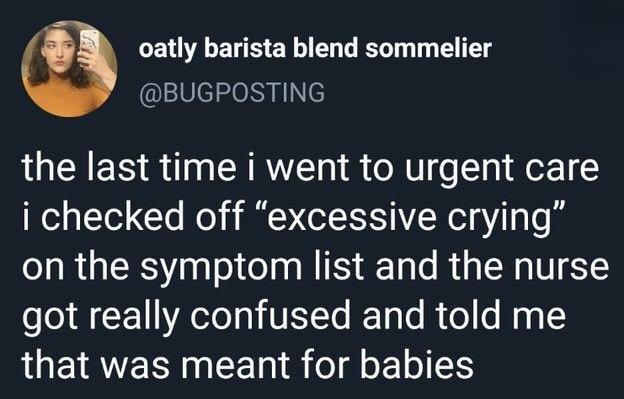Screen dimensions: 624x399
Task: Select the phone shown in the avatar photo
Action: coord(88,44)
